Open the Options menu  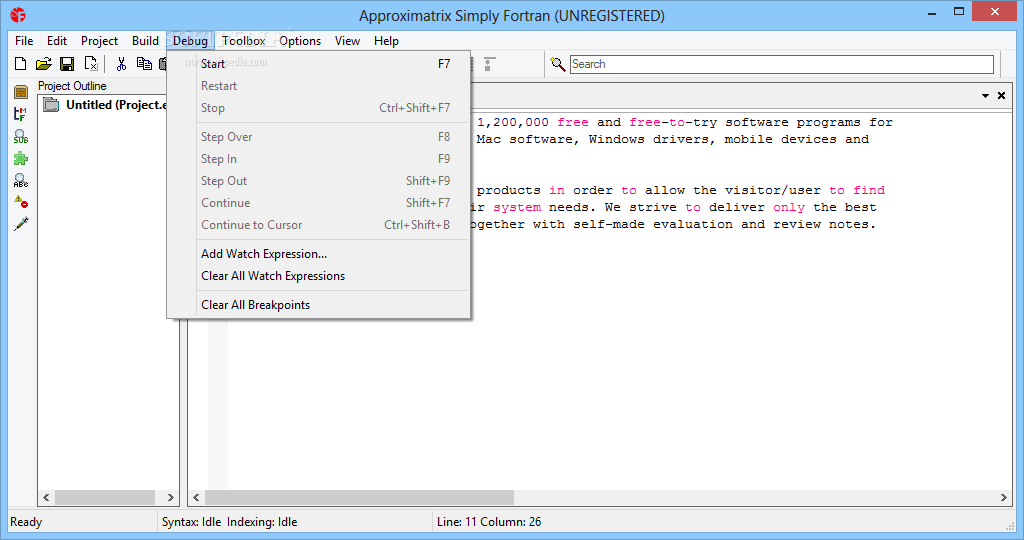click(x=300, y=40)
